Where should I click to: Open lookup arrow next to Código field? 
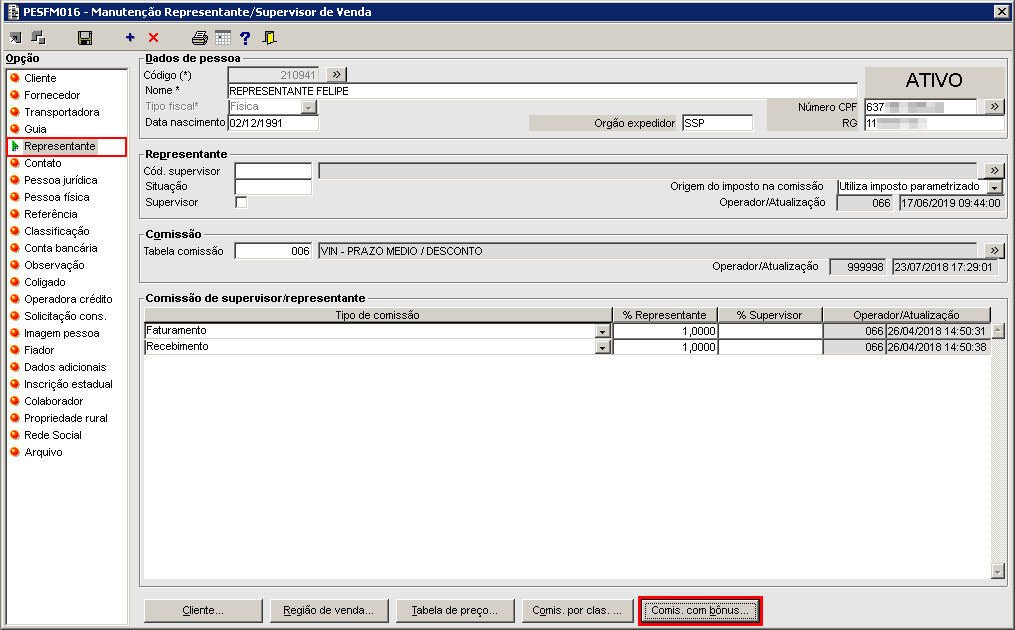click(x=337, y=74)
